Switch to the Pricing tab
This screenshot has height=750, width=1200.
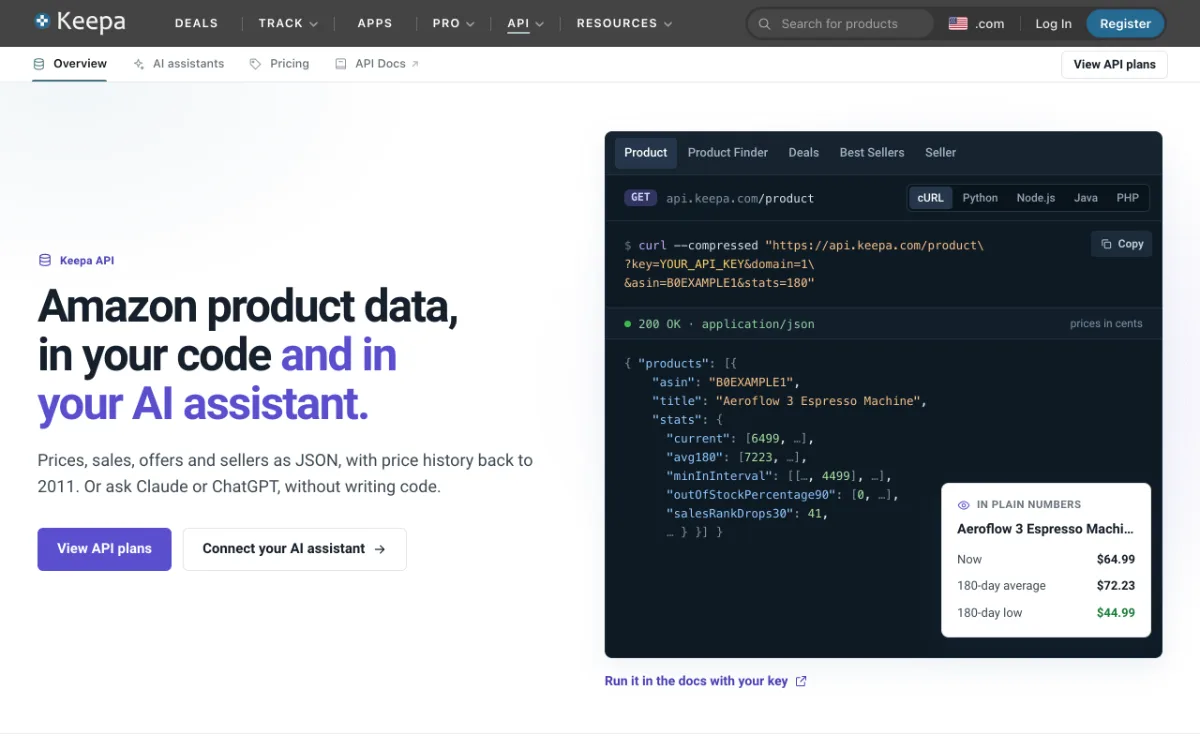[279, 64]
